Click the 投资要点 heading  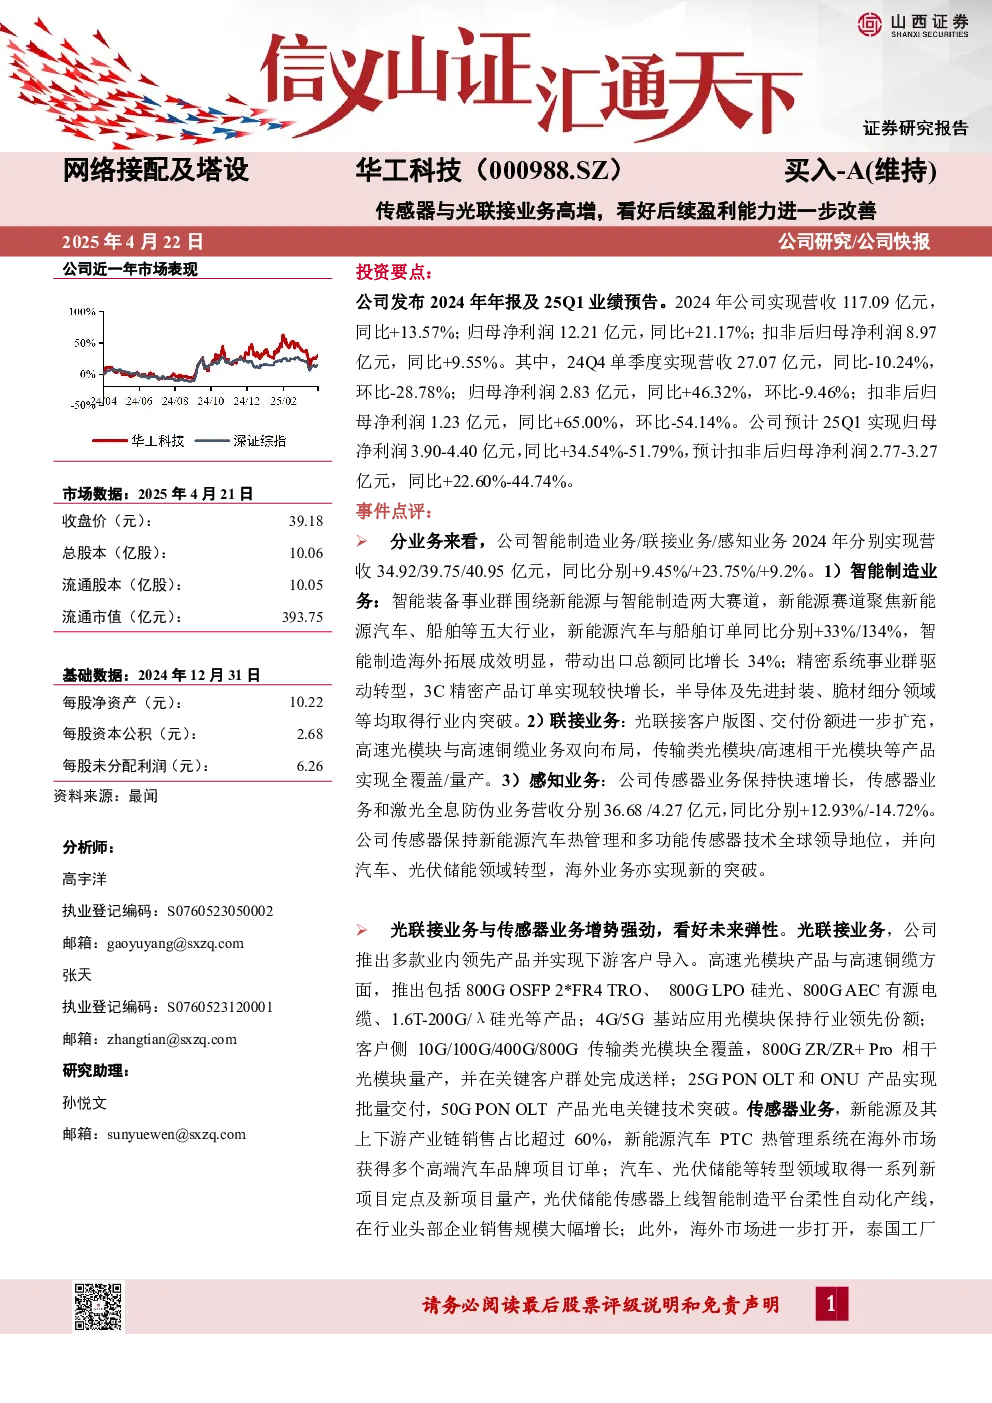tap(394, 272)
